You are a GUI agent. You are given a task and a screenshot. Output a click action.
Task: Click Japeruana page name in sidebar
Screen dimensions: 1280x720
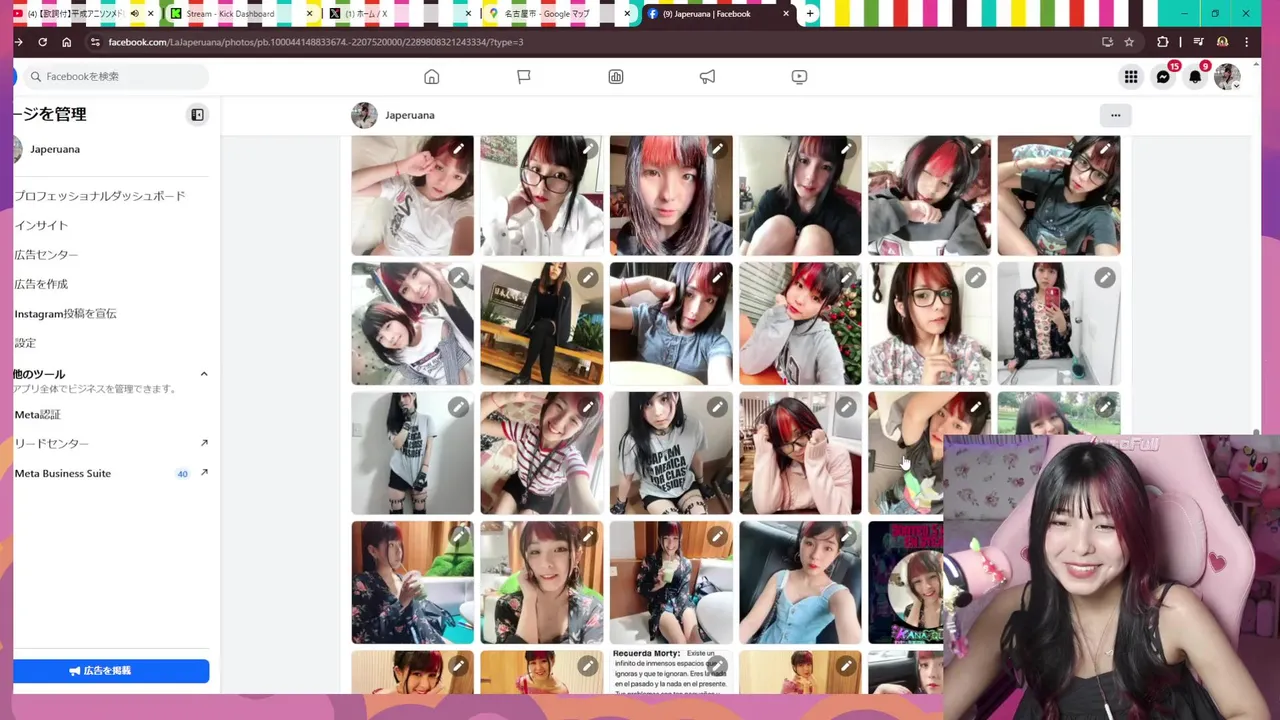coord(55,149)
